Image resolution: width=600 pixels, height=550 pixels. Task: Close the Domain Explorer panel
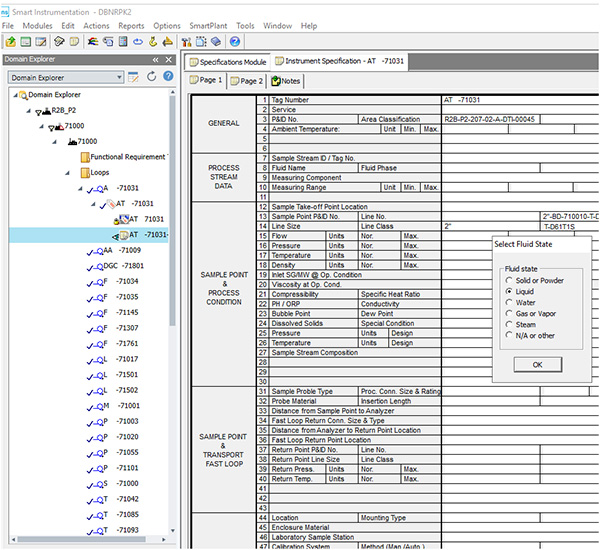point(168,59)
